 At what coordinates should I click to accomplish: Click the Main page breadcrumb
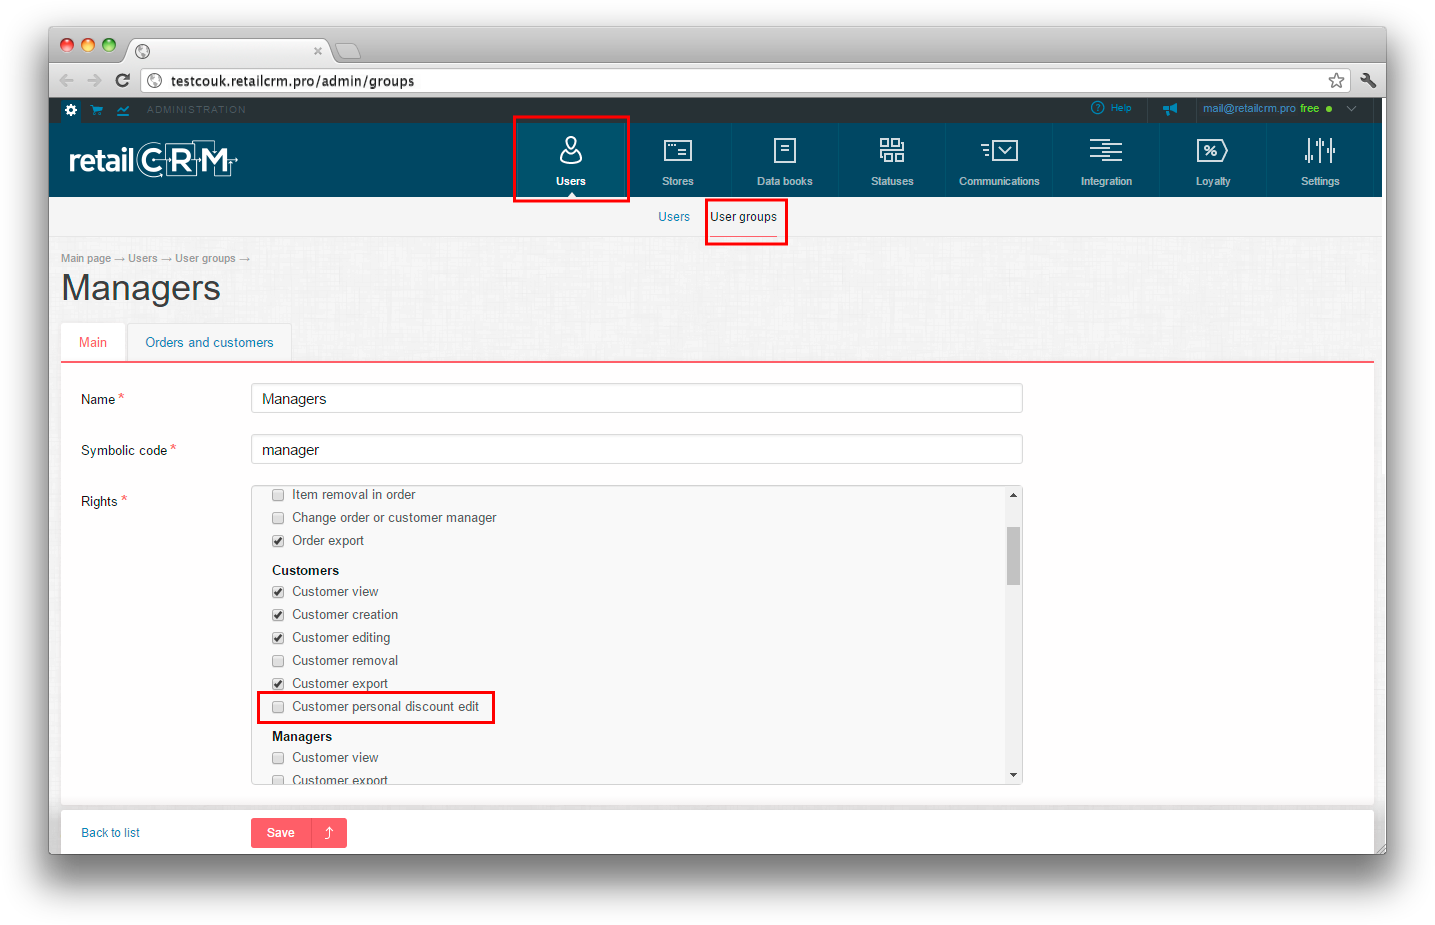pyautogui.click(x=86, y=258)
